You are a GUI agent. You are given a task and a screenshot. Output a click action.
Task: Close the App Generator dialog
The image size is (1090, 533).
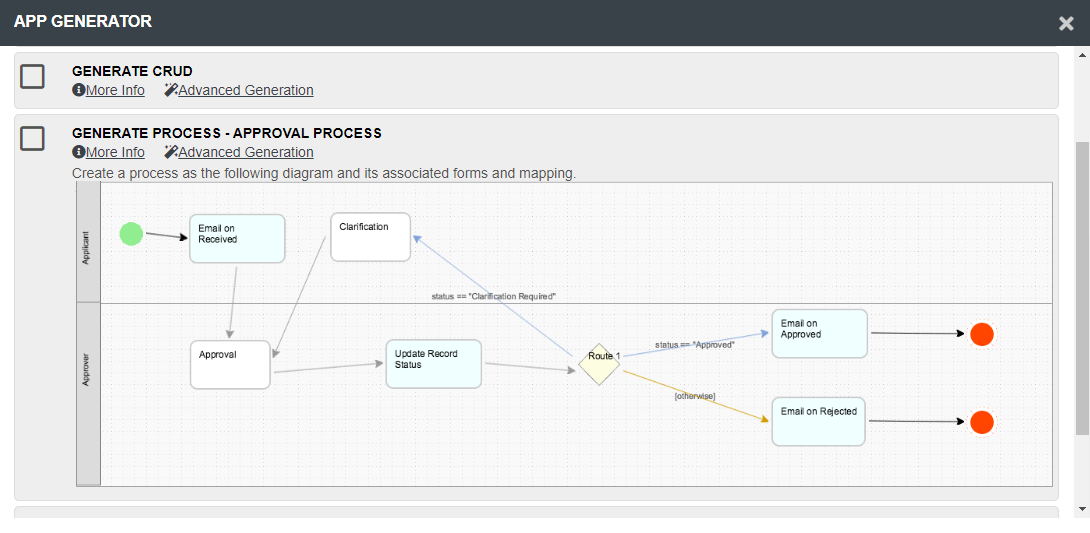point(1066,23)
